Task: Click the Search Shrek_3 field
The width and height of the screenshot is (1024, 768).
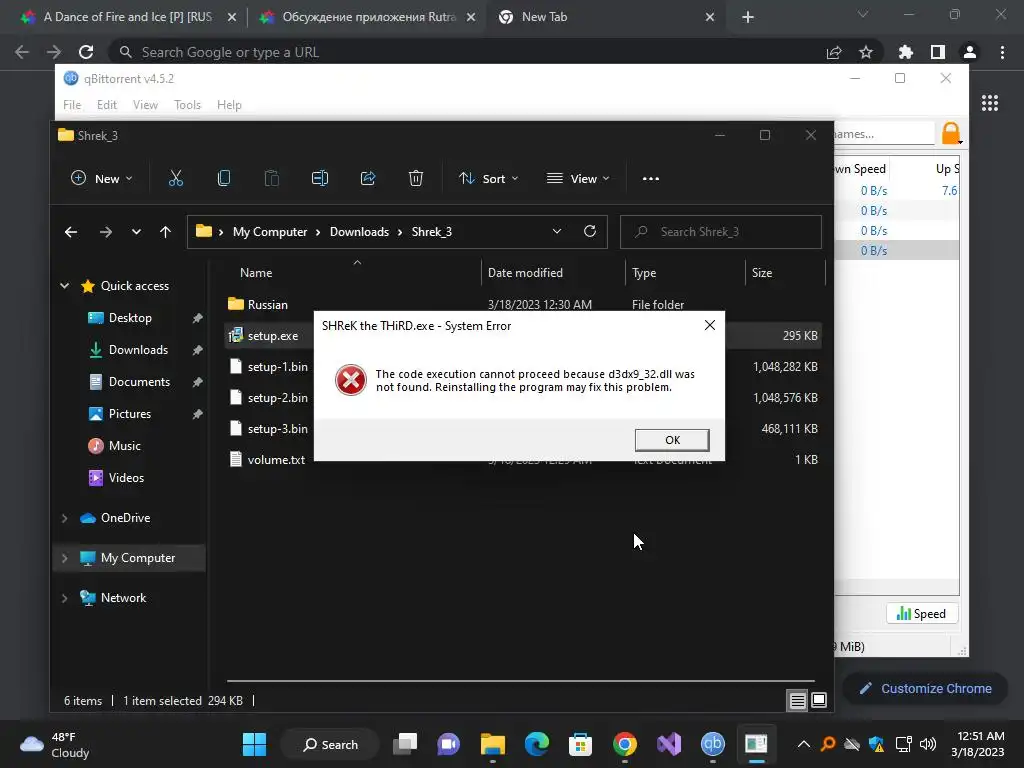Action: tap(720, 232)
